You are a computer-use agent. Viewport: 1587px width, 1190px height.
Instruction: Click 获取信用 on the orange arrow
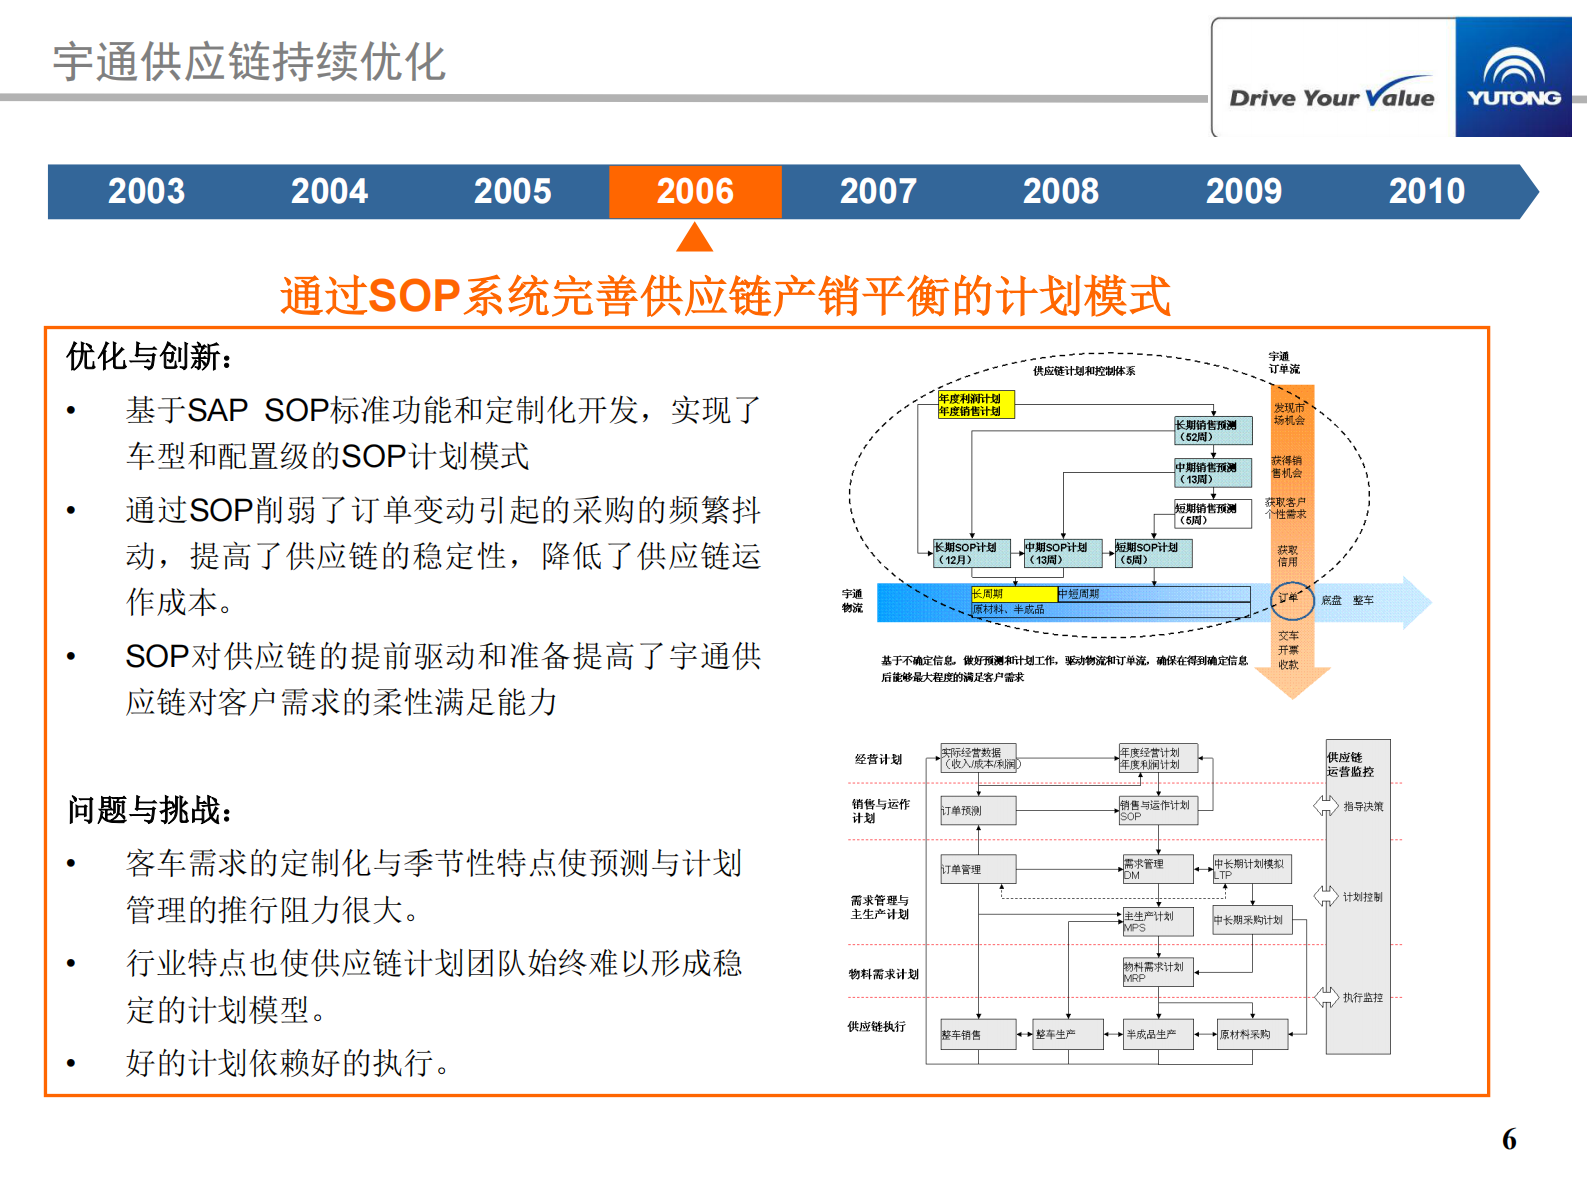[x=1287, y=556]
